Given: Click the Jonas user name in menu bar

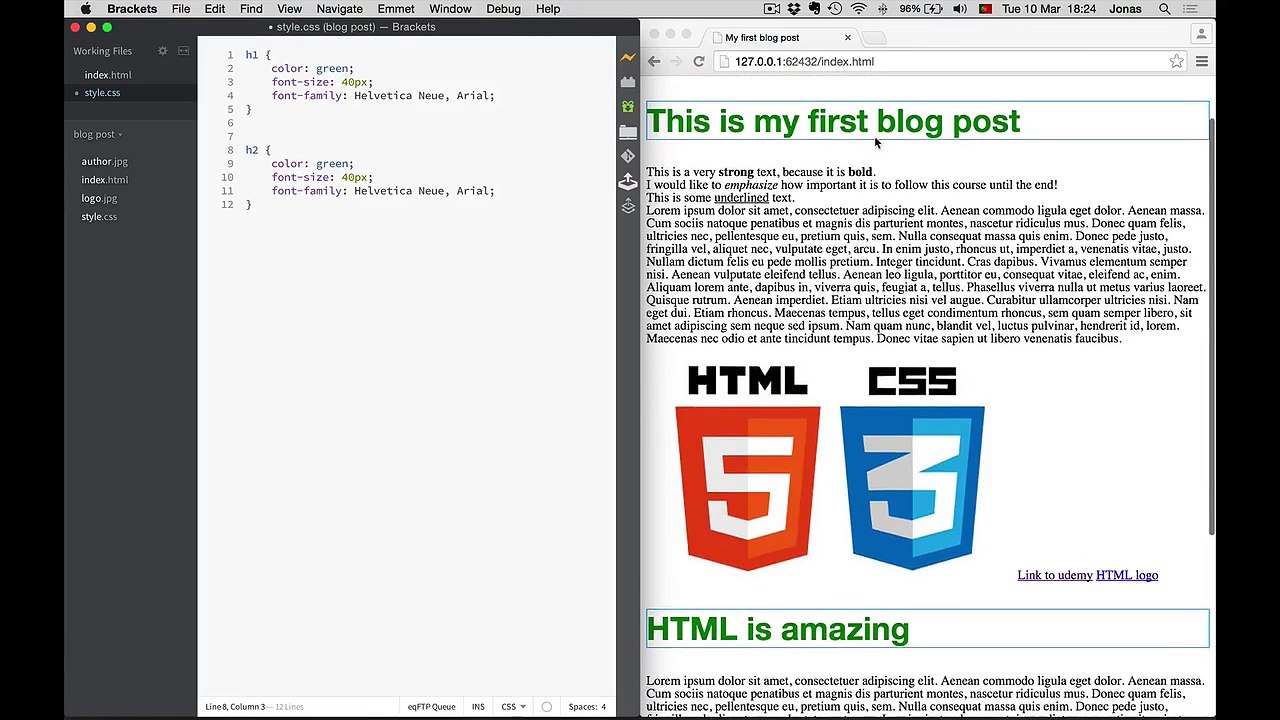Looking at the screenshot, I should click(x=1125, y=9).
